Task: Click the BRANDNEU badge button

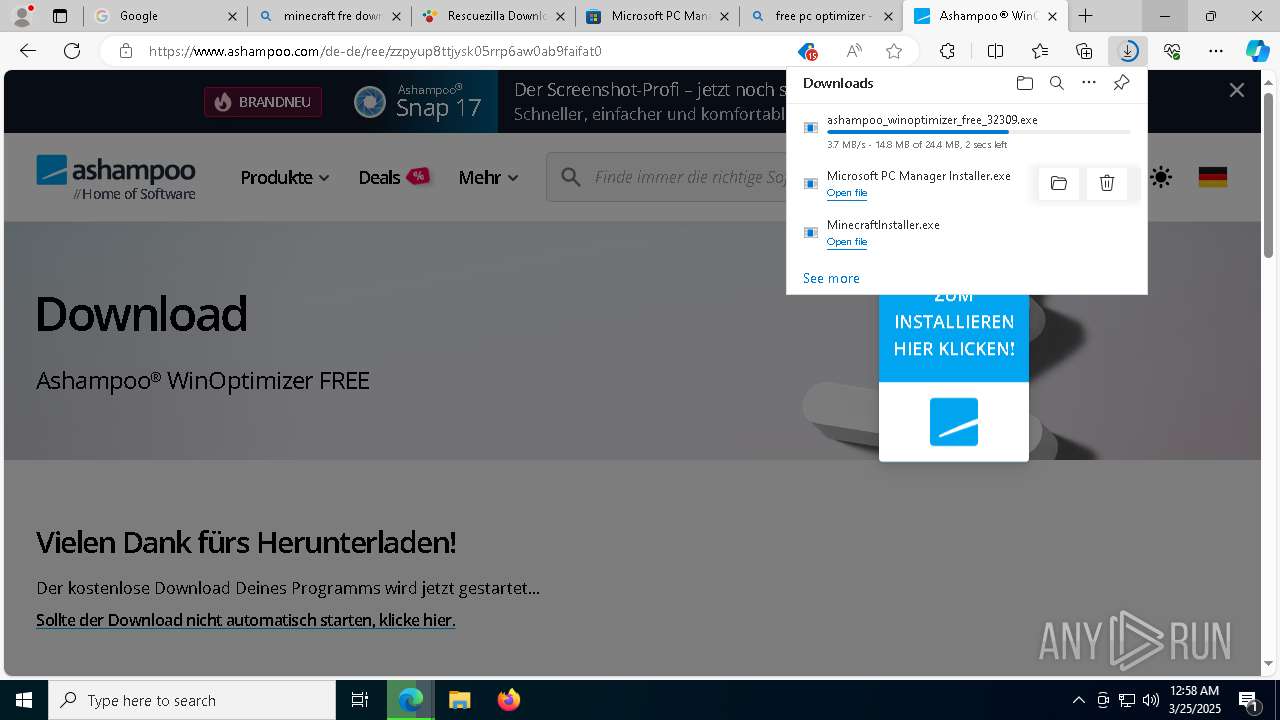Action: (x=263, y=102)
